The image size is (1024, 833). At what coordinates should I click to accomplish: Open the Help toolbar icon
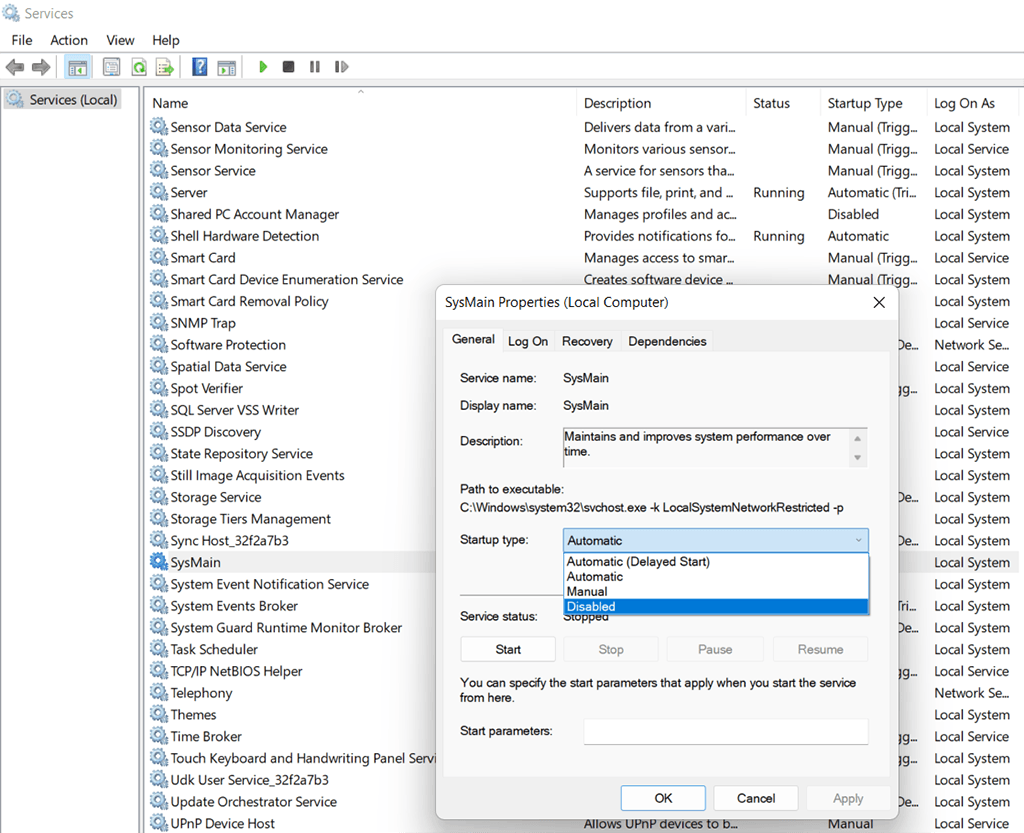[200, 67]
